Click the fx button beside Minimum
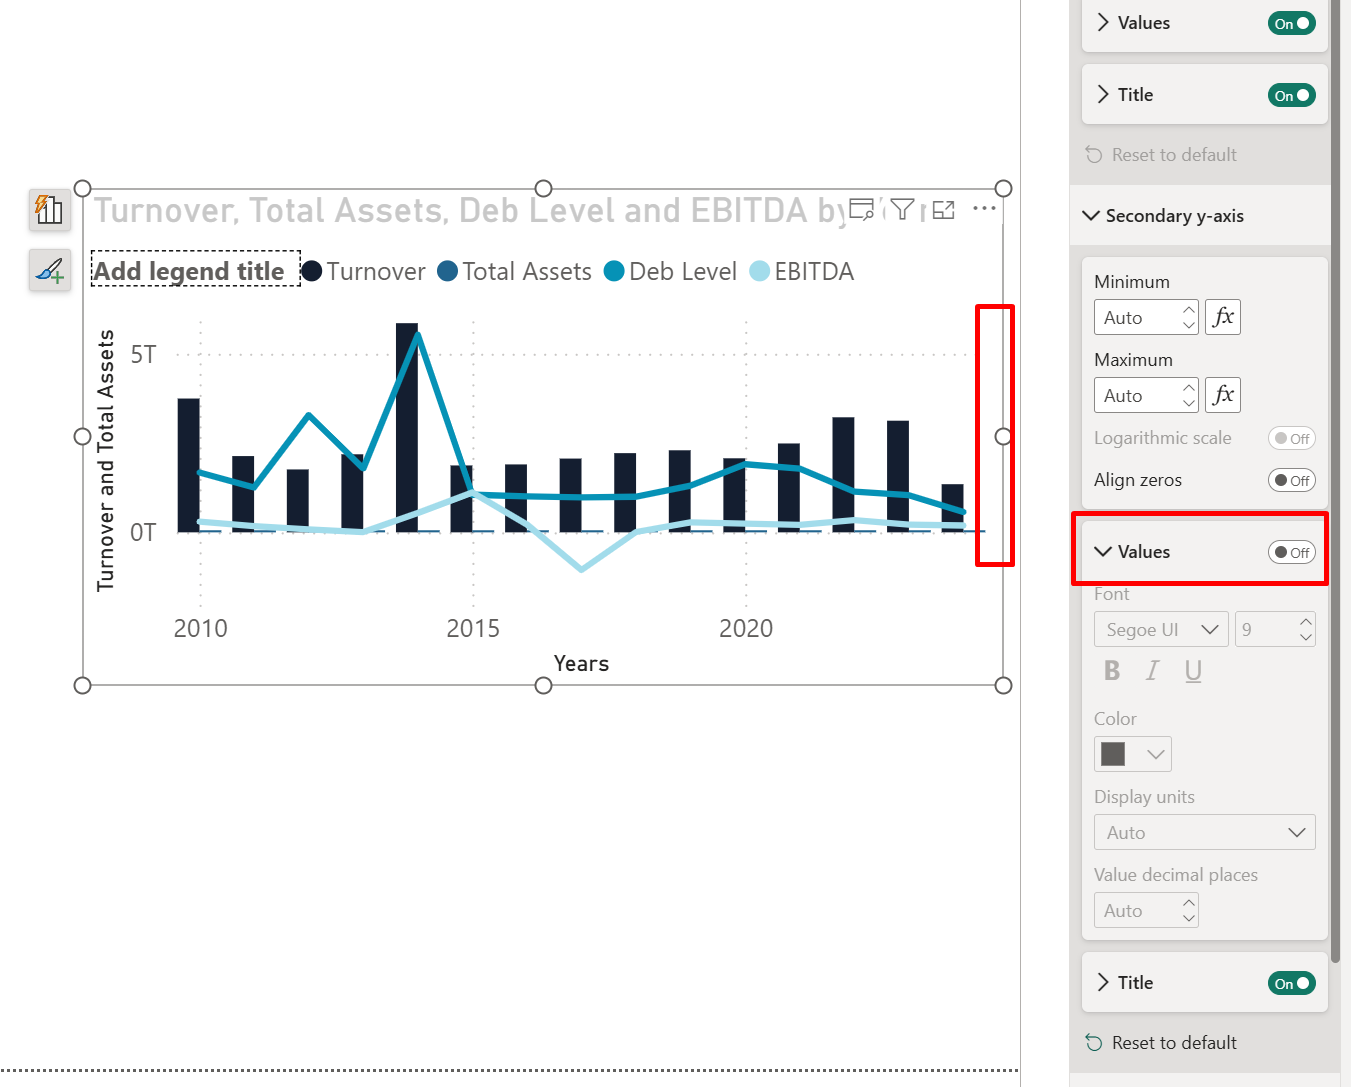 (x=1223, y=317)
